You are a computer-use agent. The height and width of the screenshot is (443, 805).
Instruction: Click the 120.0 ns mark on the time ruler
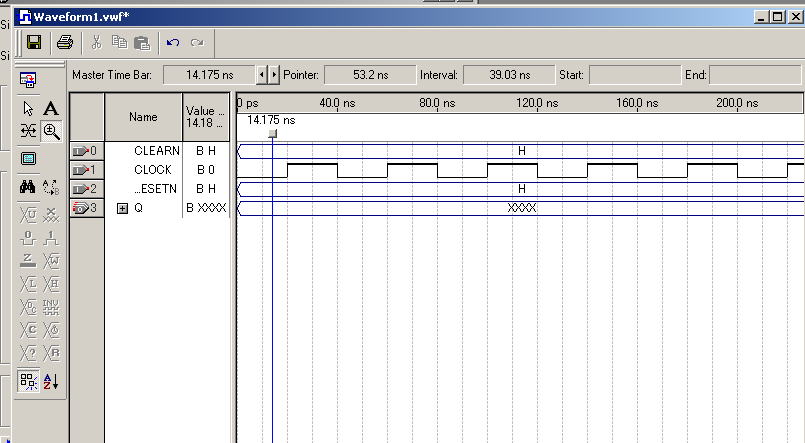click(x=537, y=103)
